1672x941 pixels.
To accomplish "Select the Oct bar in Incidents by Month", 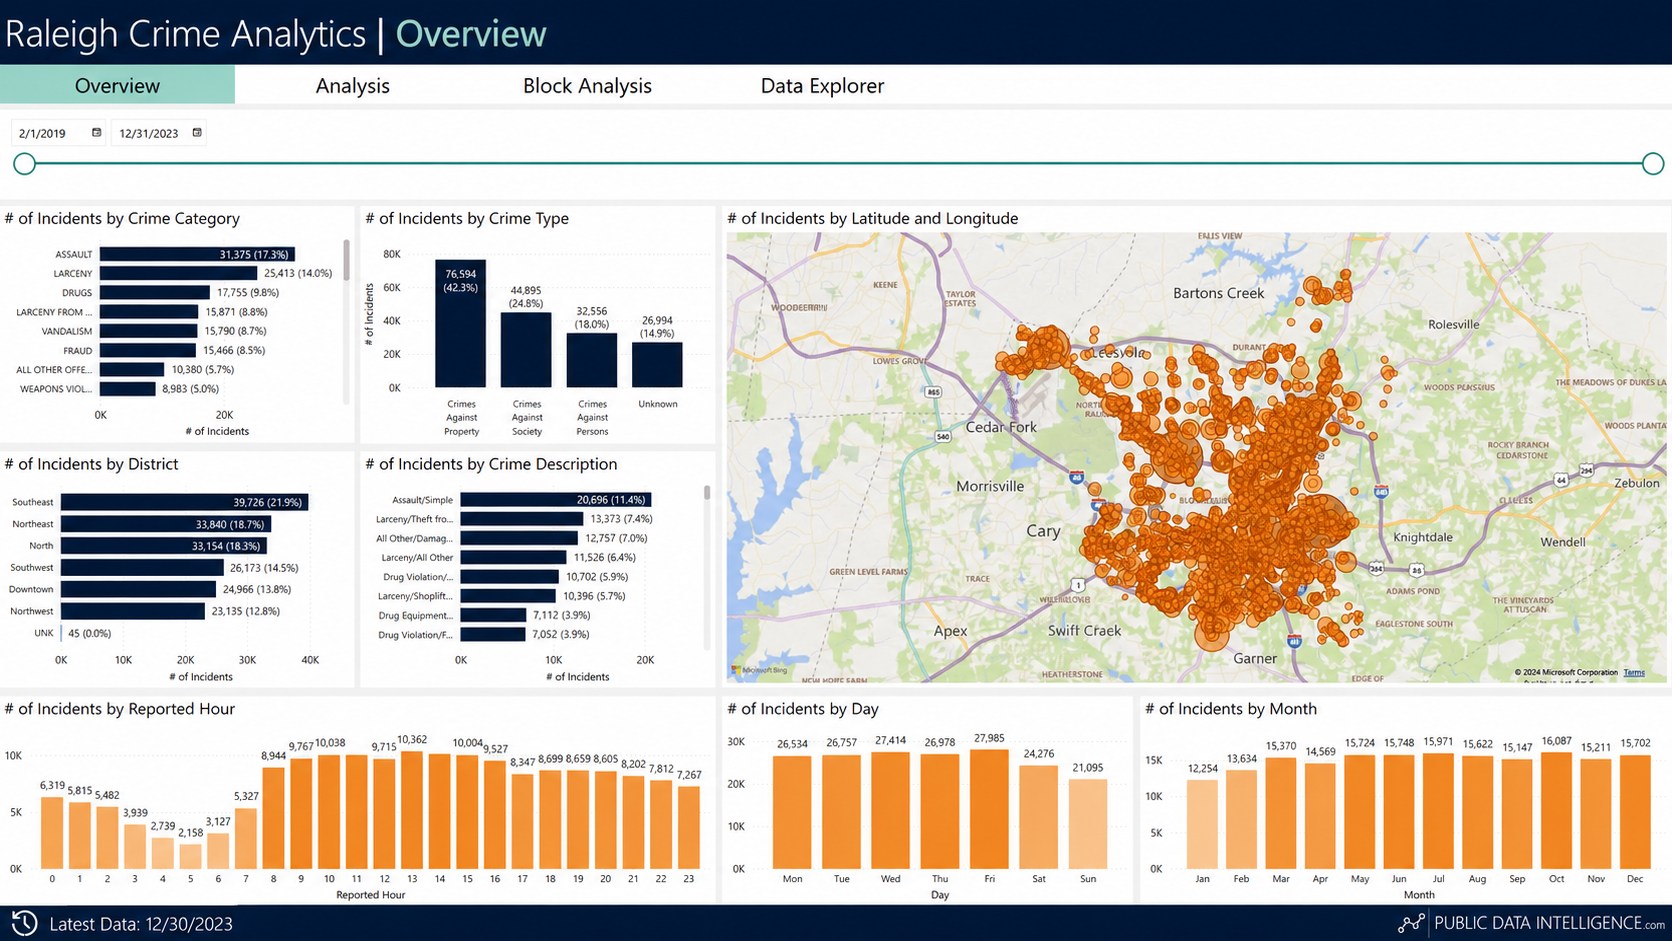I will click(x=1556, y=810).
